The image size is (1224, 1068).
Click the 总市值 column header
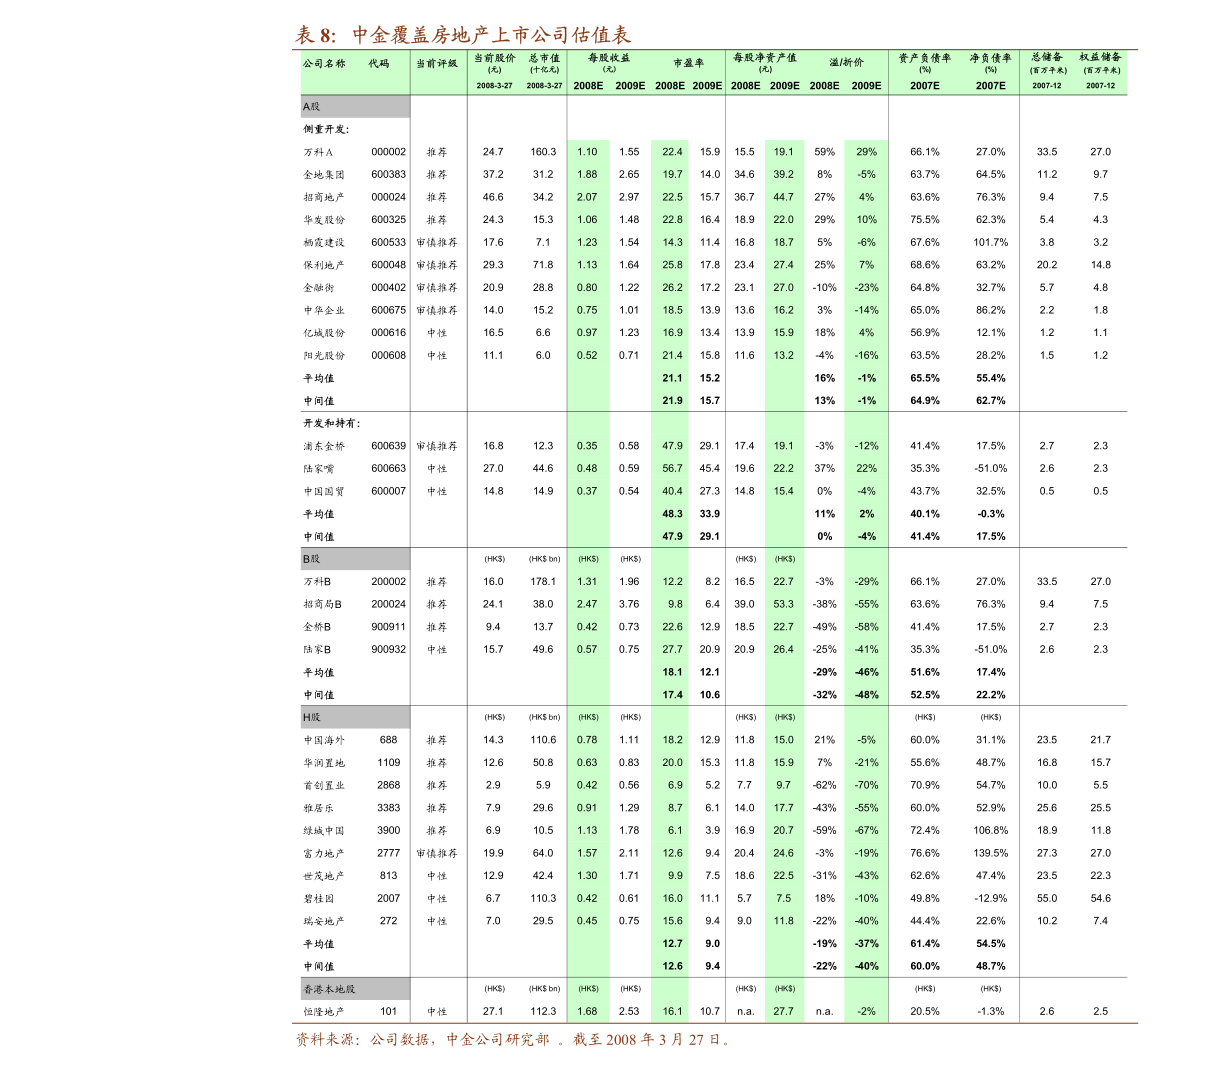[545, 58]
